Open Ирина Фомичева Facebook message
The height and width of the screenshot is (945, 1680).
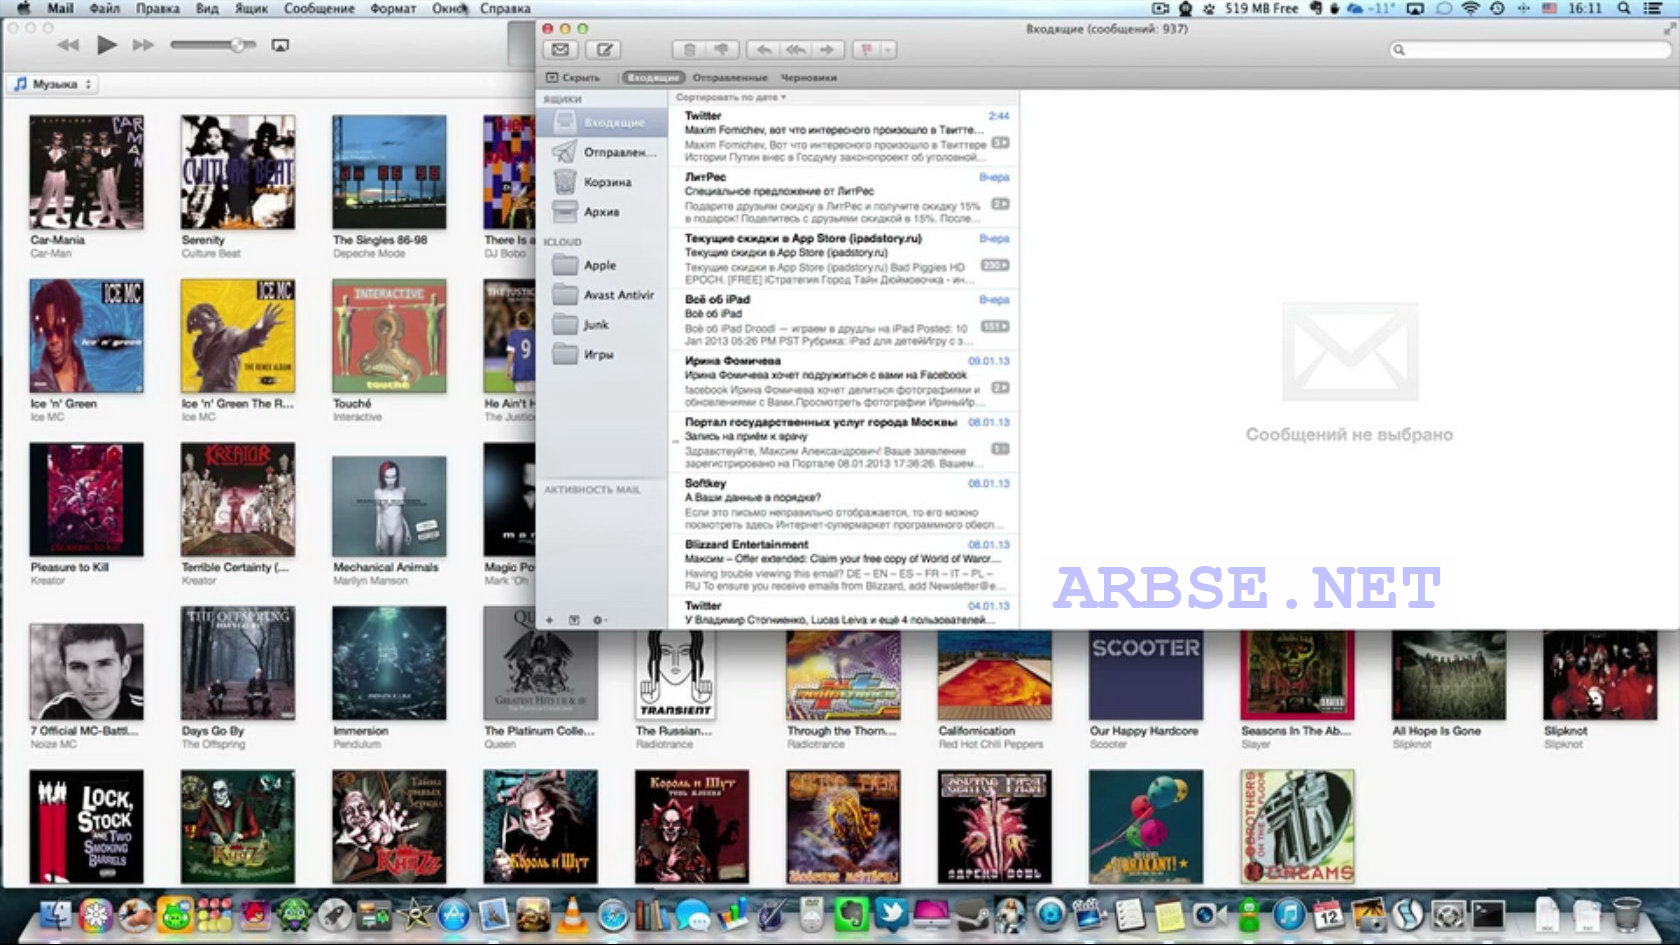click(x=844, y=381)
